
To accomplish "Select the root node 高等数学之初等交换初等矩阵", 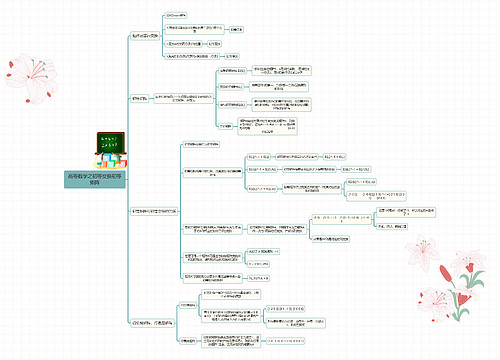I will (x=95, y=179).
